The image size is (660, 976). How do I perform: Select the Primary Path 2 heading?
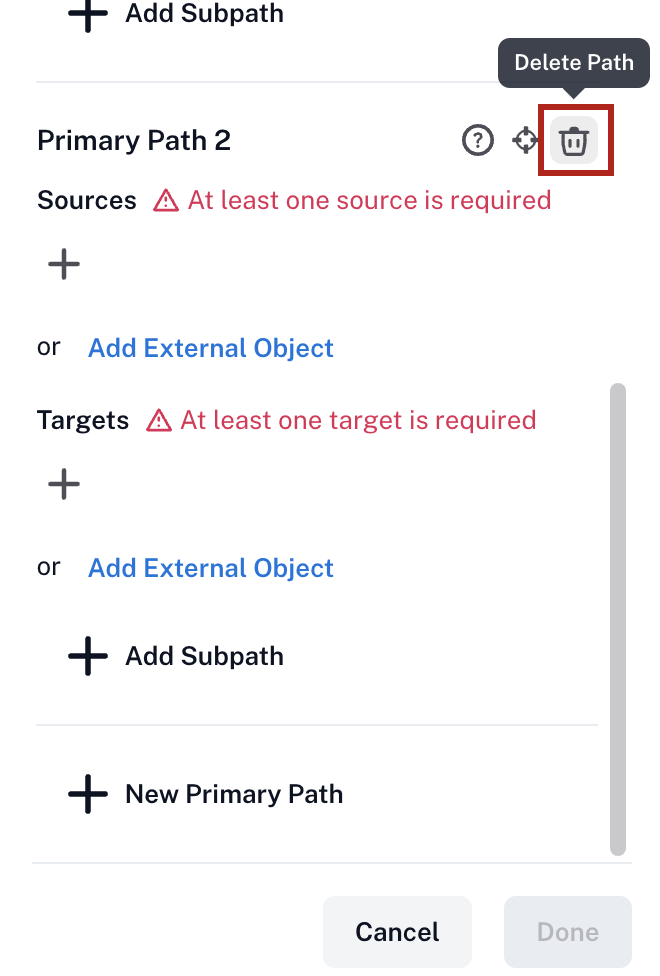(x=134, y=140)
